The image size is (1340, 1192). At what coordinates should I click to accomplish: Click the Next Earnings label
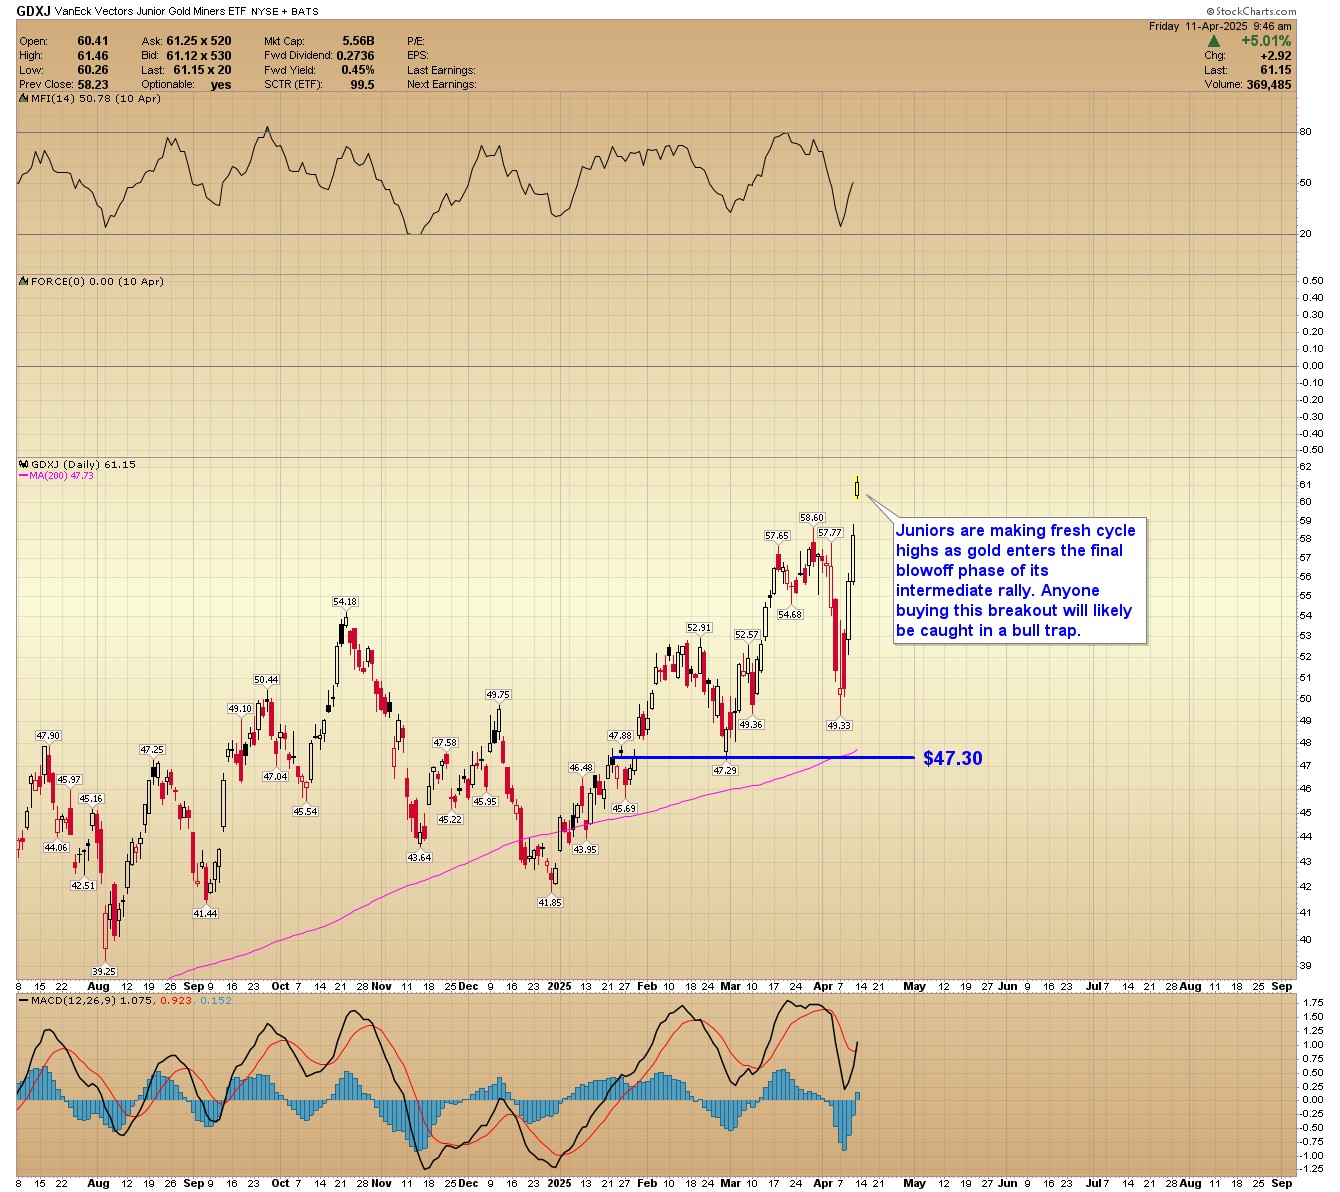pos(442,85)
